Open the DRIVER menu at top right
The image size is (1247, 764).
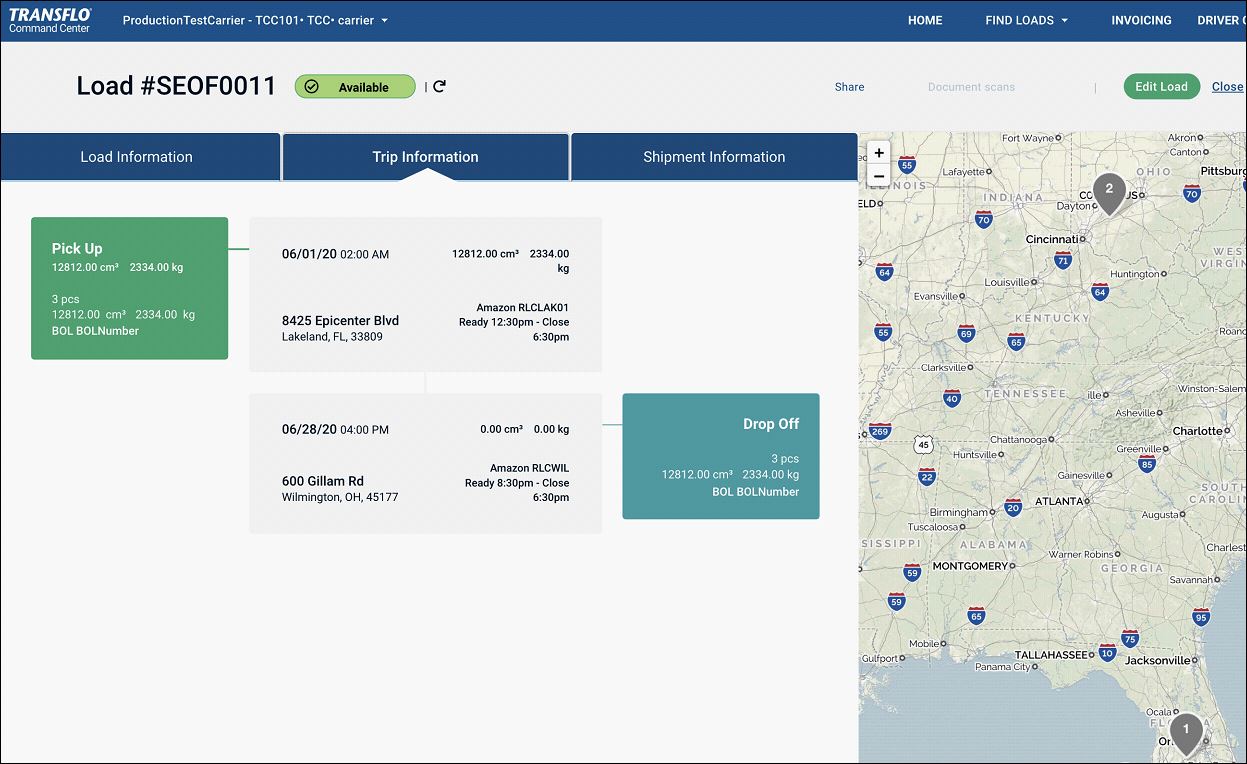1219,19
